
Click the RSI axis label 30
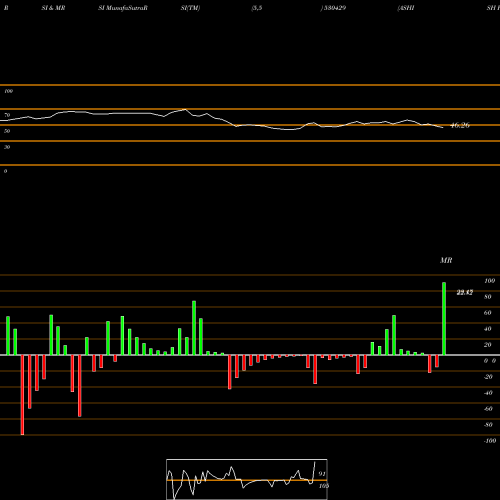(x=7, y=147)
